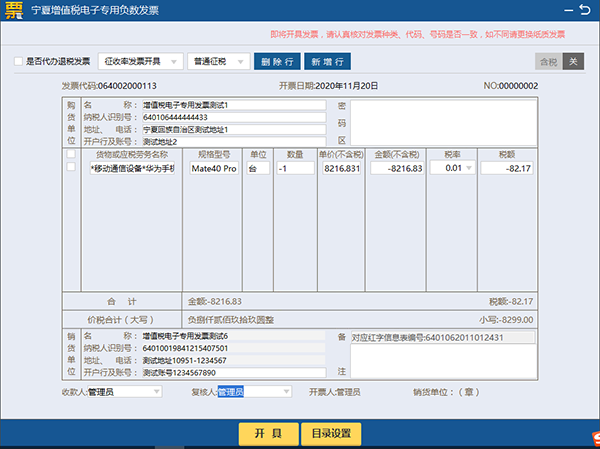
Task: Minimize the invoice window
Action: coord(569,10)
